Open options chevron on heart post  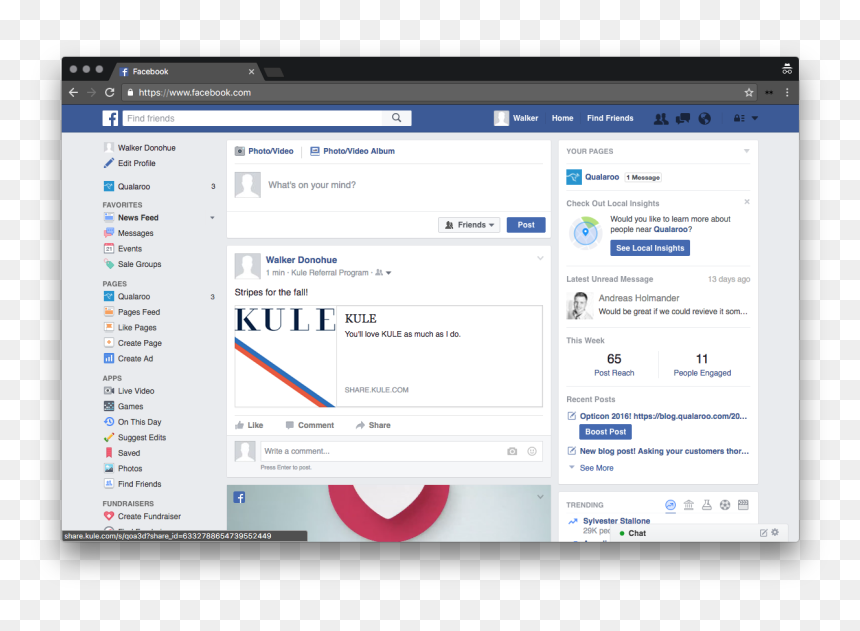540,497
